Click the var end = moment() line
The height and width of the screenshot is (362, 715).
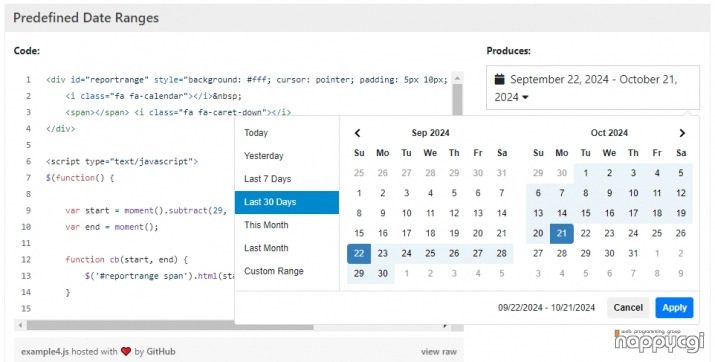(111, 227)
